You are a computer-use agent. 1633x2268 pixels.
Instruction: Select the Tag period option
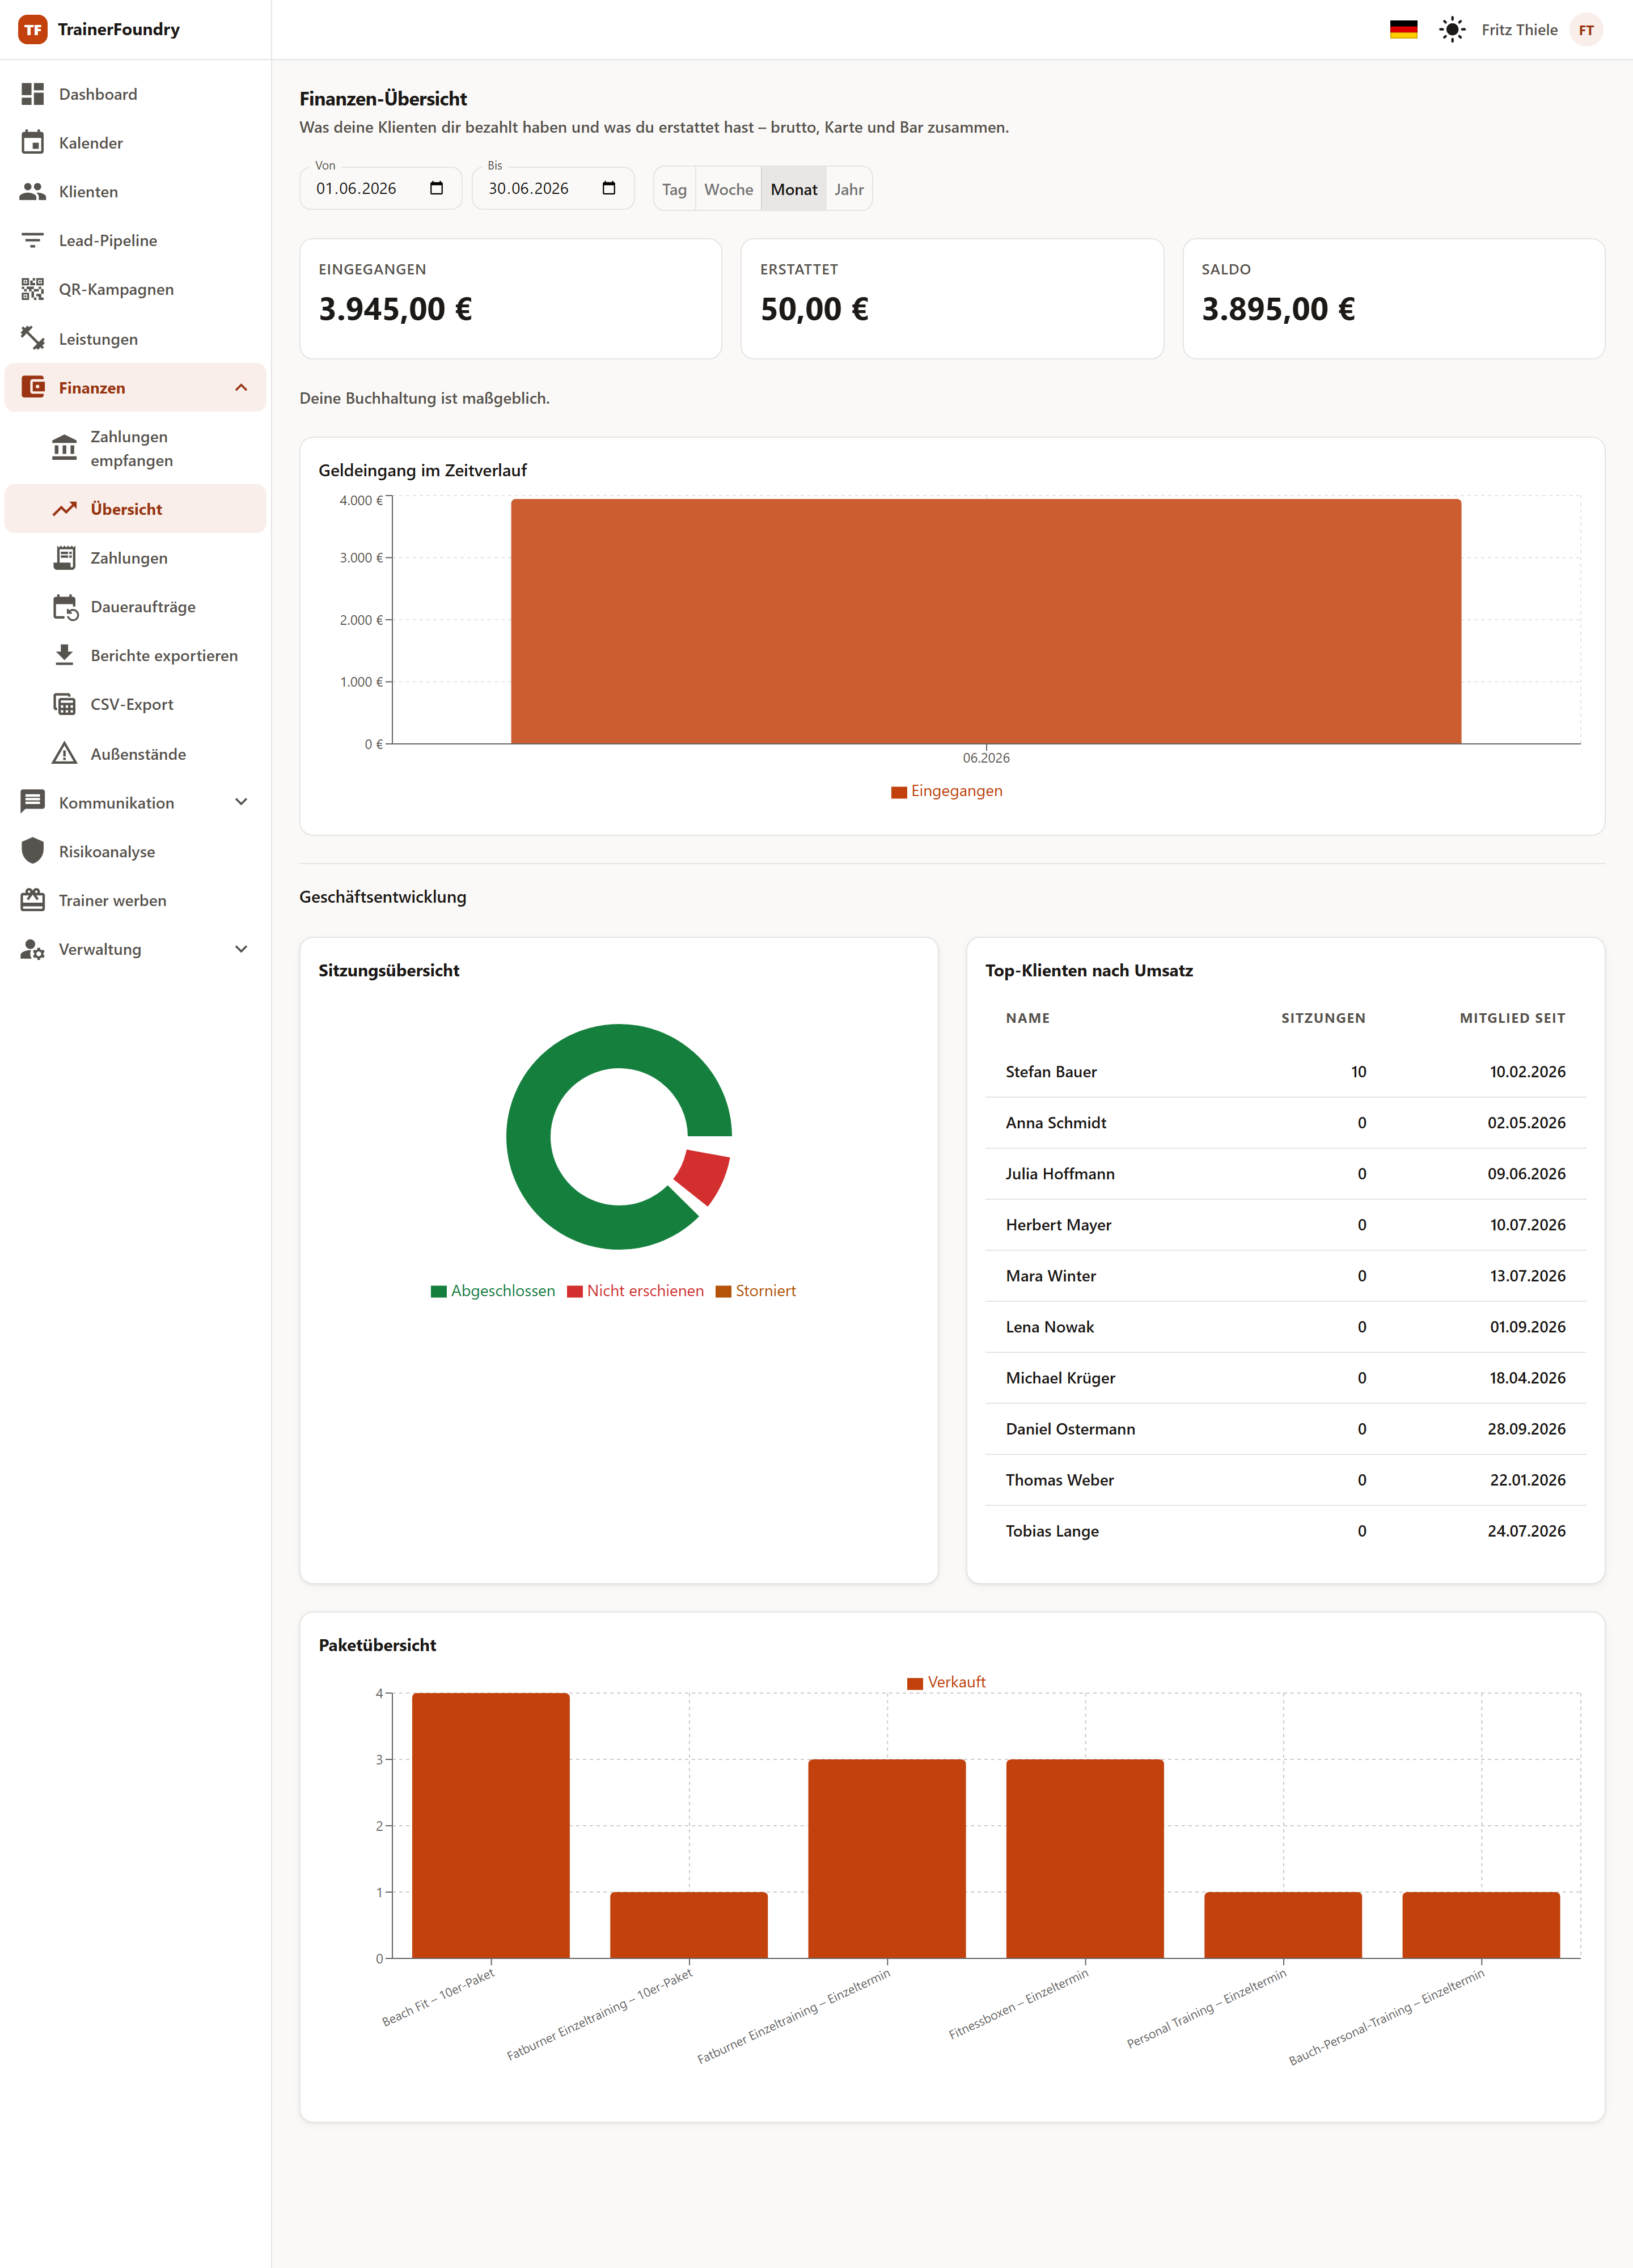[675, 189]
